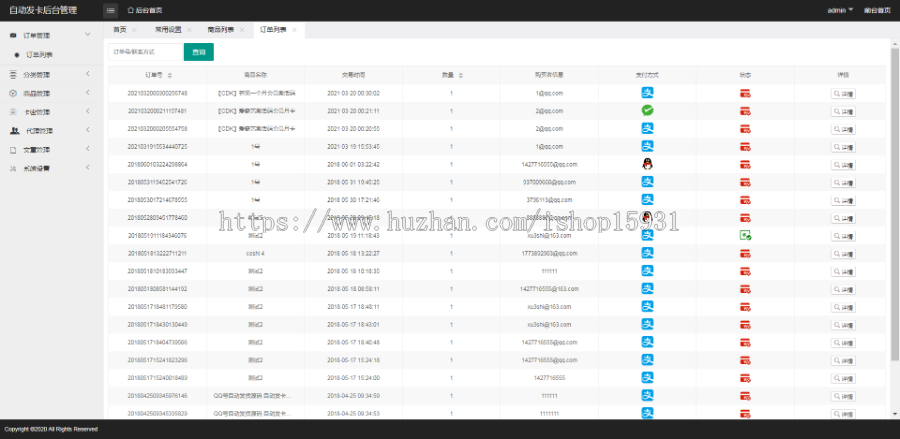900x439 pixels.
Task: Click the 文章管理 document icon
Action: tap(13, 150)
